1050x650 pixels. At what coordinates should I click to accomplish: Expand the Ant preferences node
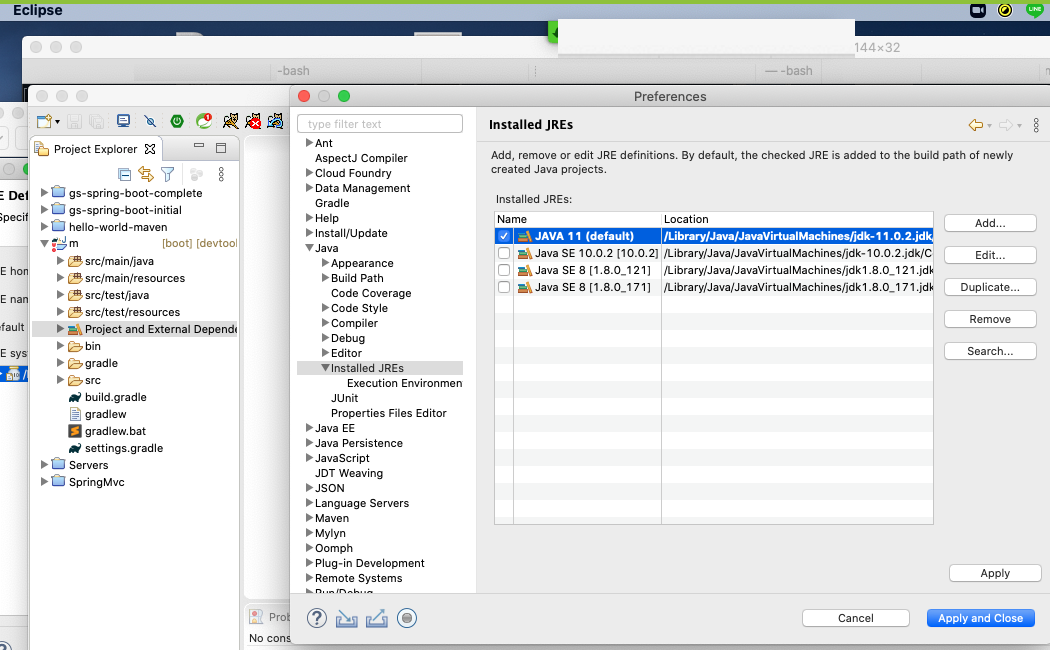point(309,143)
